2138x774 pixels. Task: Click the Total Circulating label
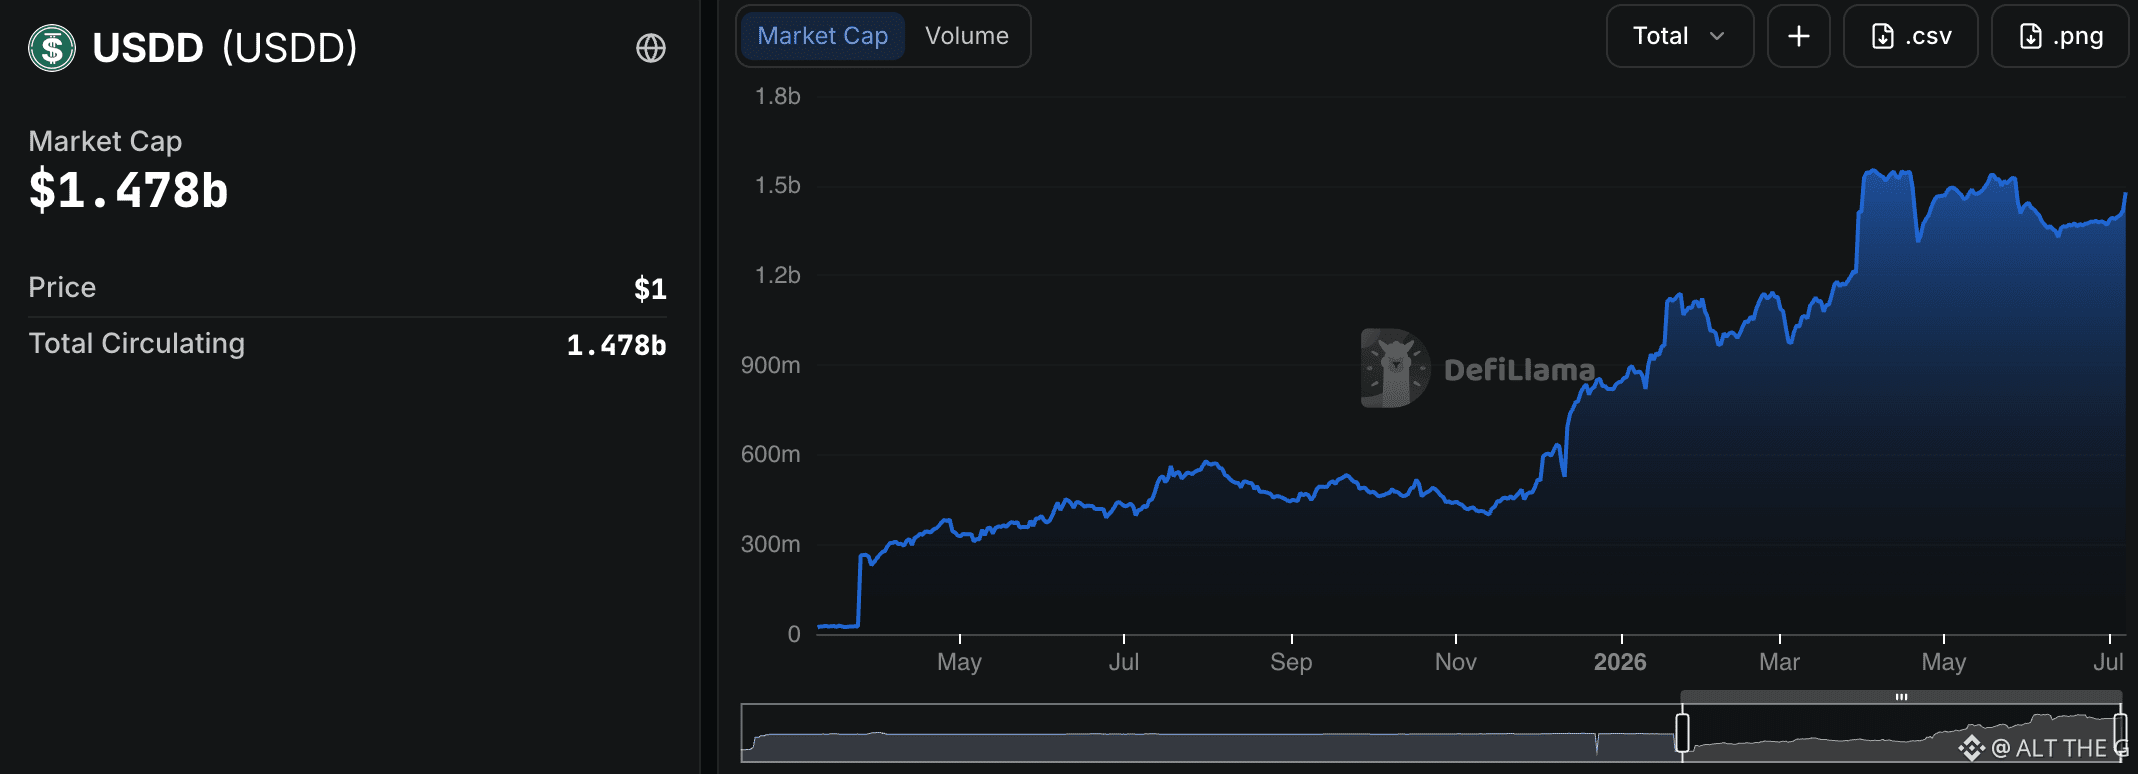click(x=136, y=343)
